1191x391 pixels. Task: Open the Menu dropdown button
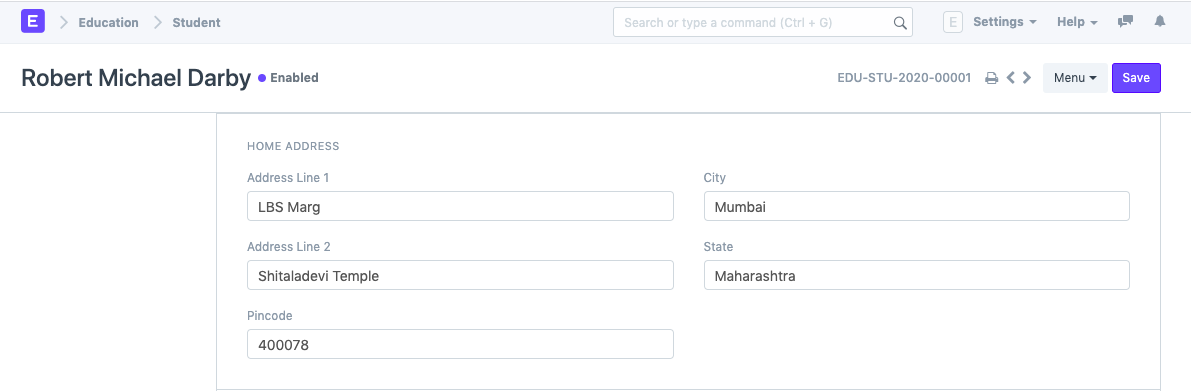pos(1075,77)
